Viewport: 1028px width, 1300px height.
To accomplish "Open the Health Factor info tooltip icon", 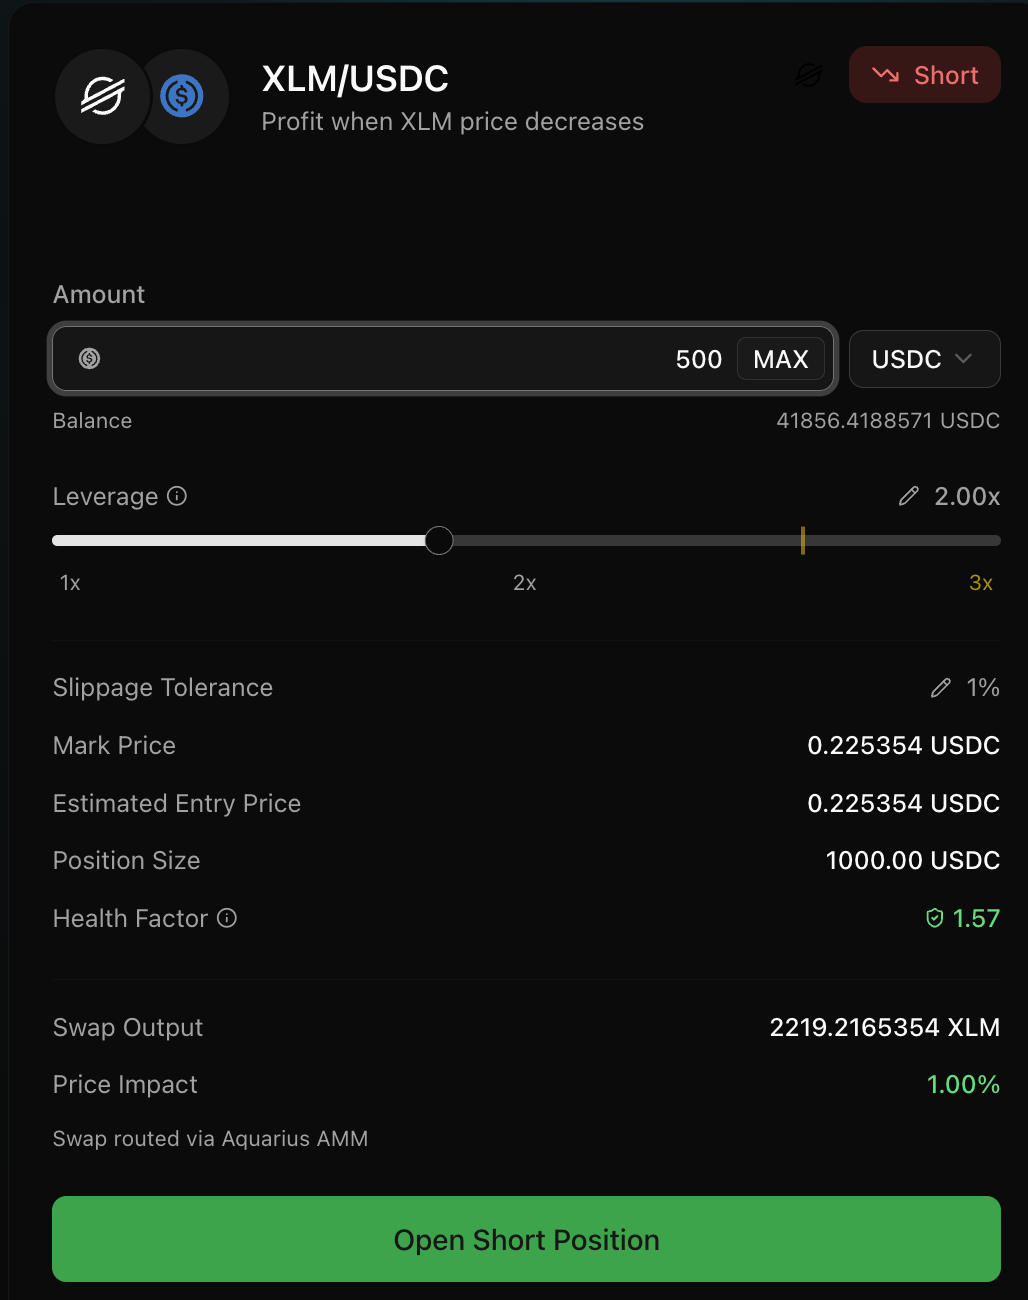I will [227, 918].
